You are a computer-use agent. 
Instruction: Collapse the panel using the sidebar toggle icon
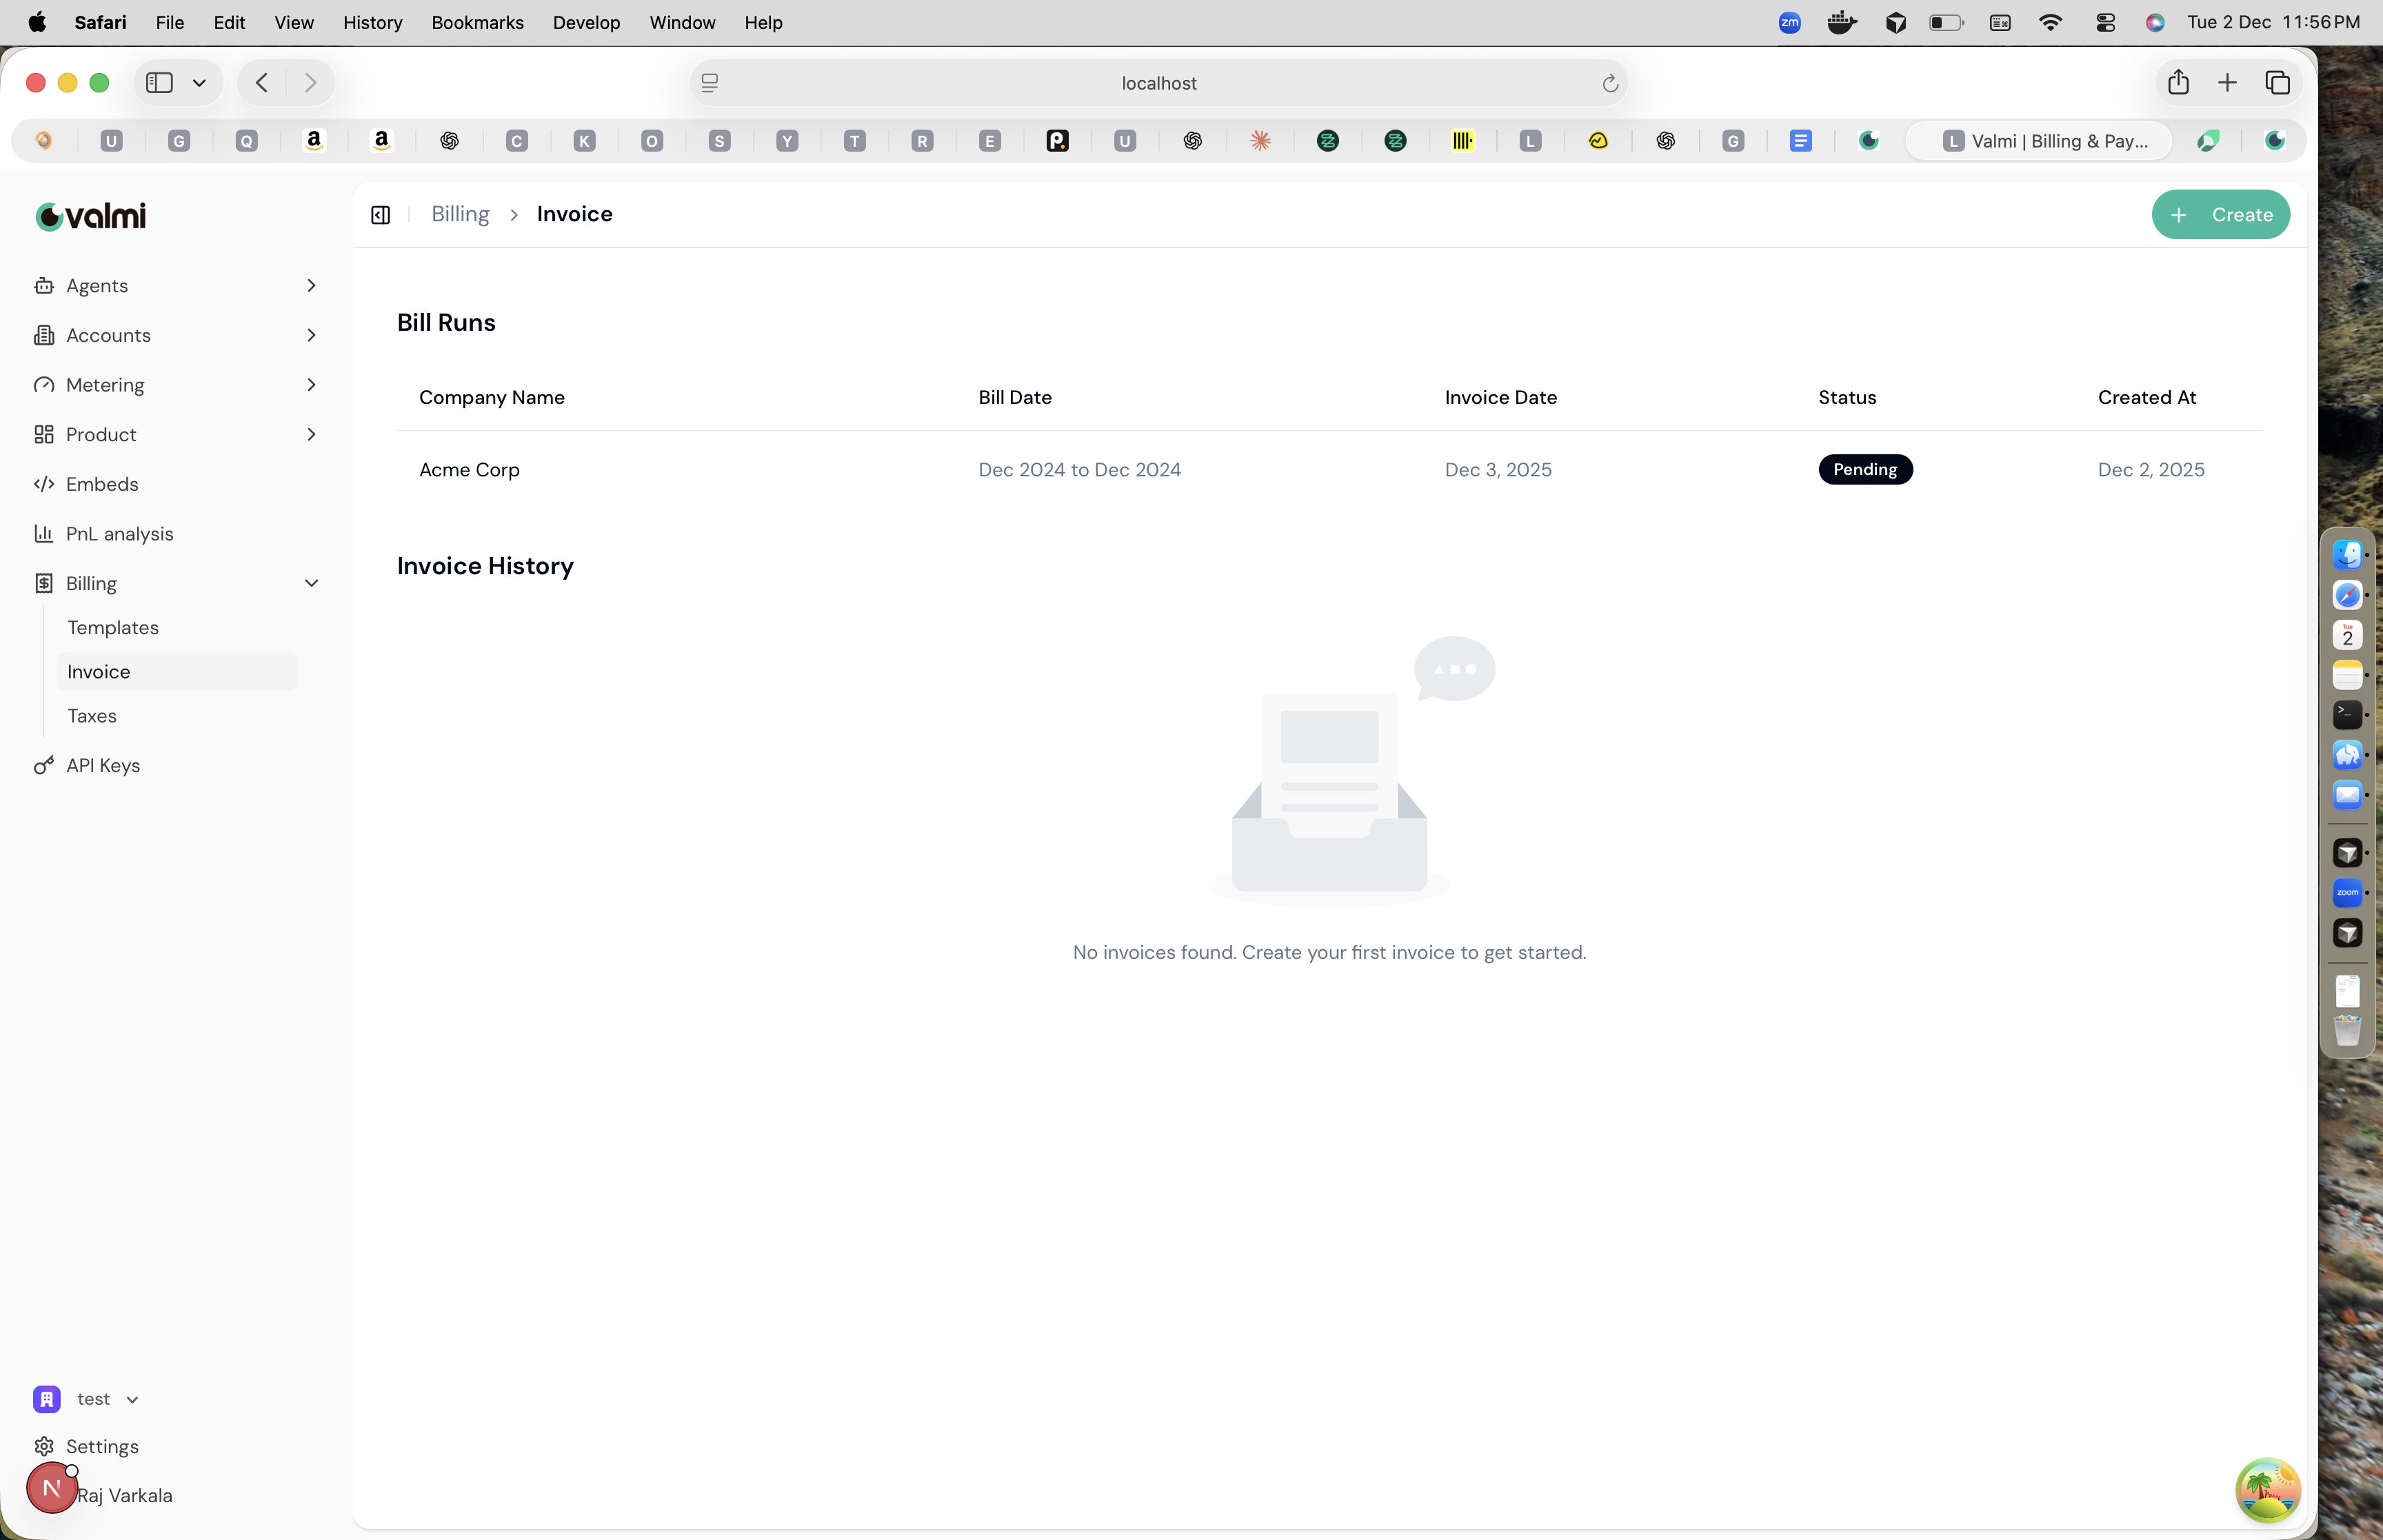(380, 214)
